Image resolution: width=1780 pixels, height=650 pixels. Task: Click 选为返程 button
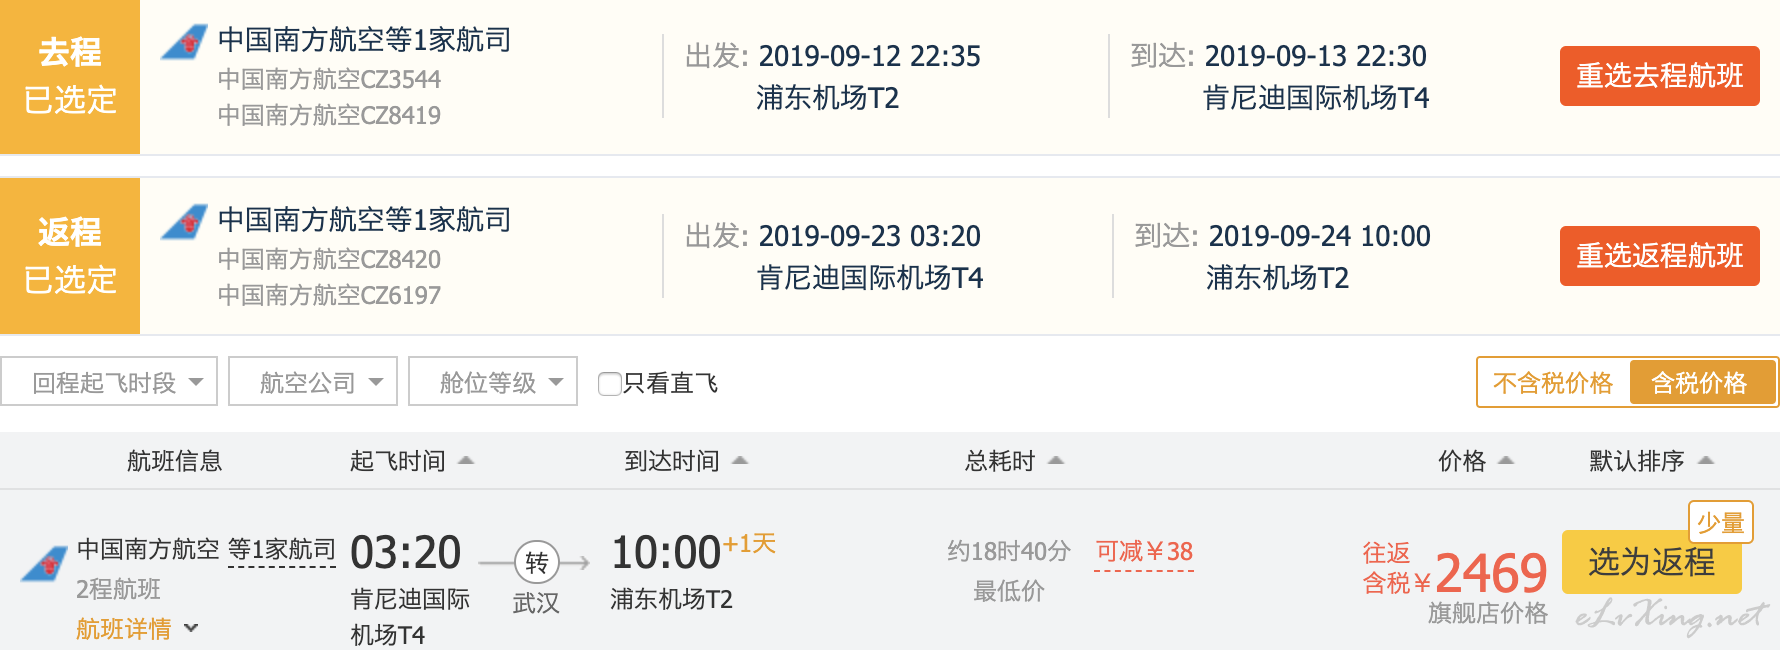[1652, 562]
